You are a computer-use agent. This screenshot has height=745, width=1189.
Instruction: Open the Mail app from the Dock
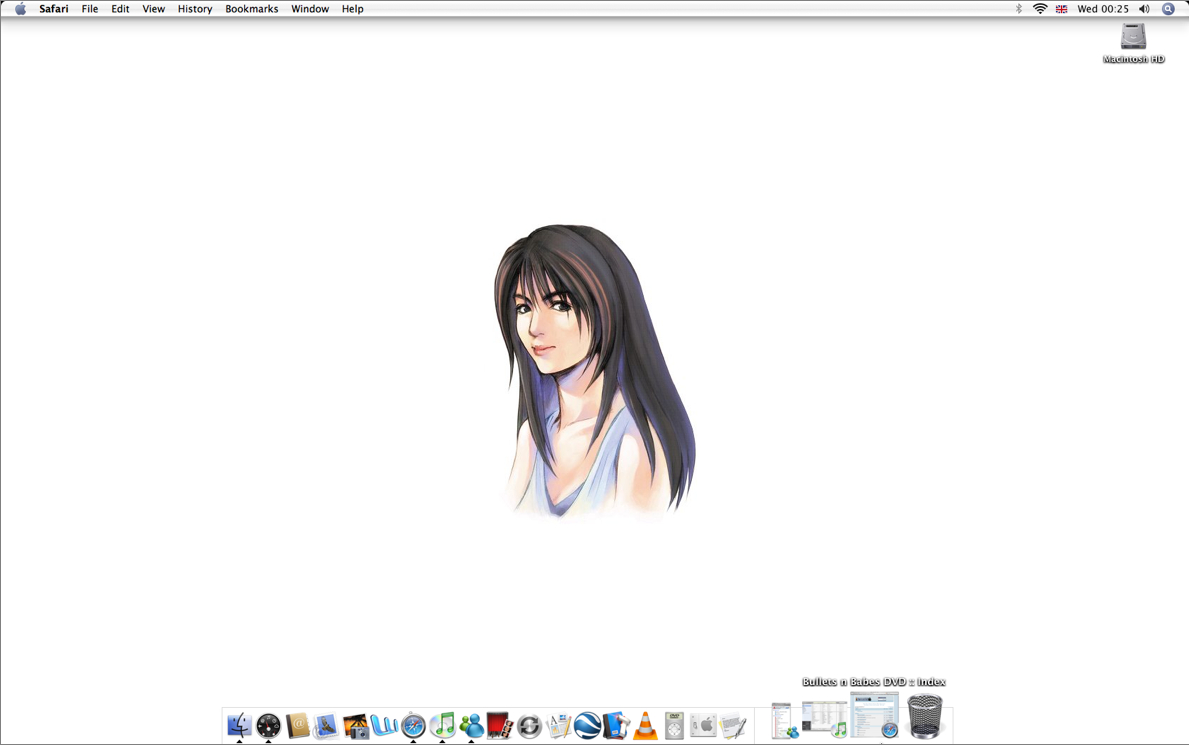pyautogui.click(x=327, y=726)
